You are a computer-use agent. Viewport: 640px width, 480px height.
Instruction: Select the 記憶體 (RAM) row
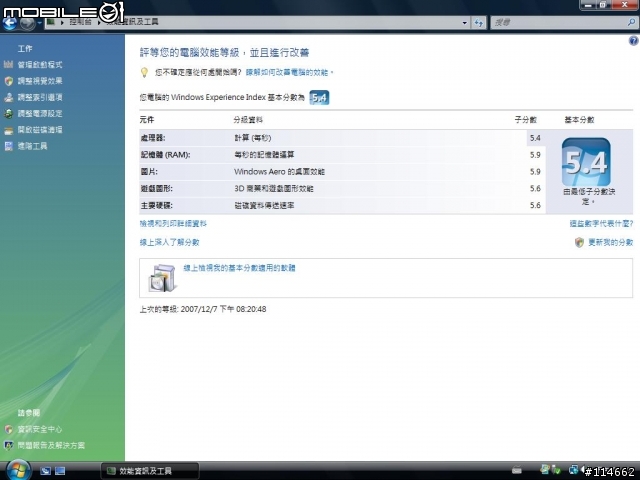pos(342,155)
